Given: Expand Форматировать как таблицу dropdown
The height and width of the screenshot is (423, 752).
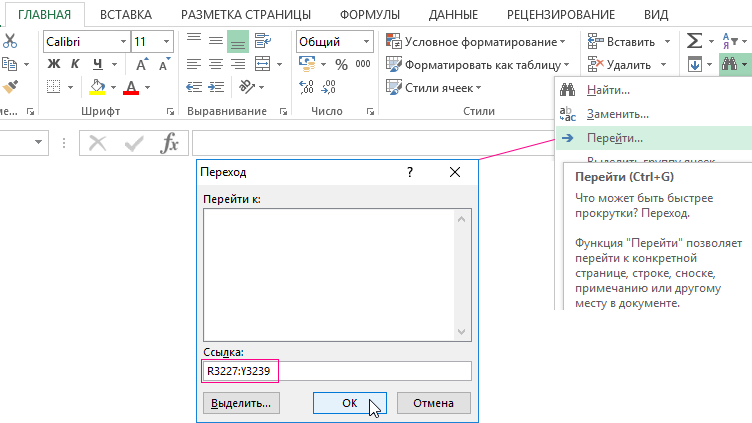Looking at the screenshot, I should 566,65.
